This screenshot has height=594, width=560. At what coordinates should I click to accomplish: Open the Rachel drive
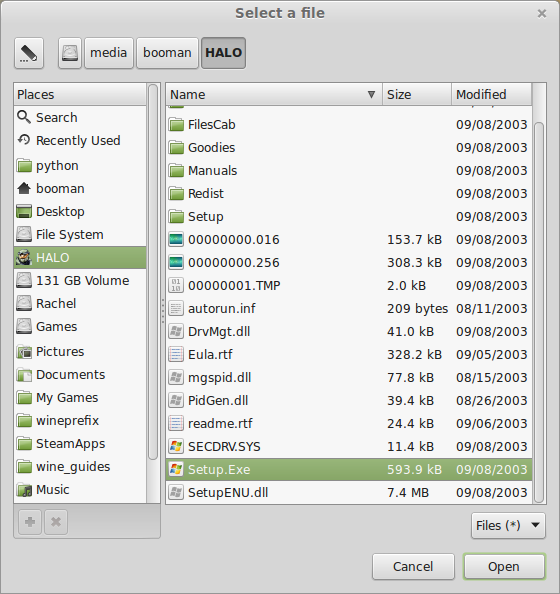coord(80,303)
